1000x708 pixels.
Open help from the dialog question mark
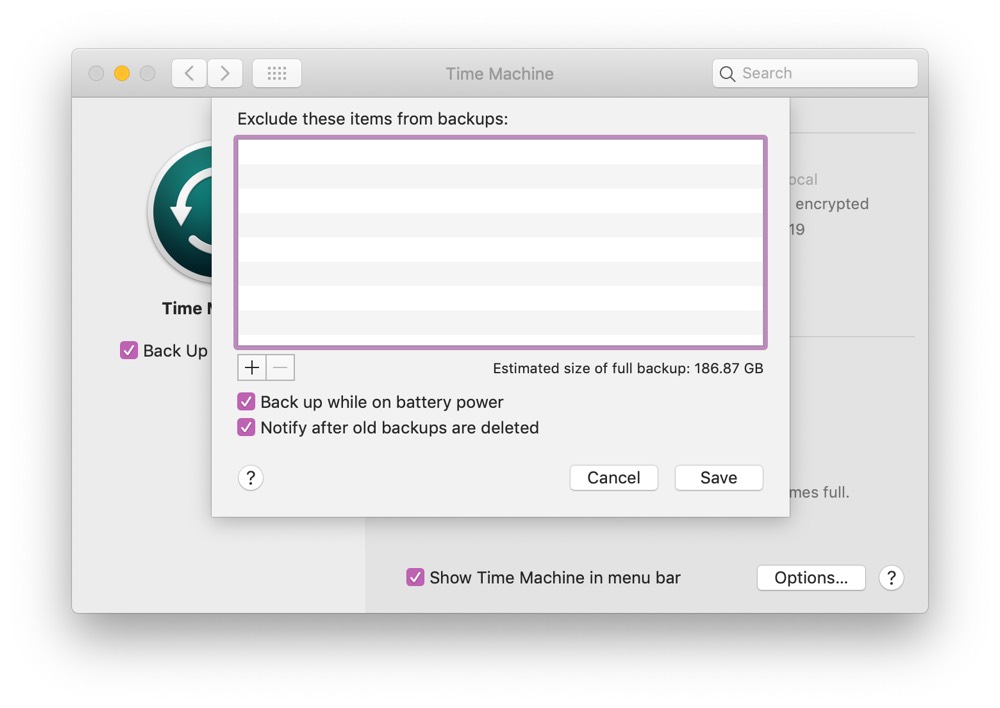[251, 478]
